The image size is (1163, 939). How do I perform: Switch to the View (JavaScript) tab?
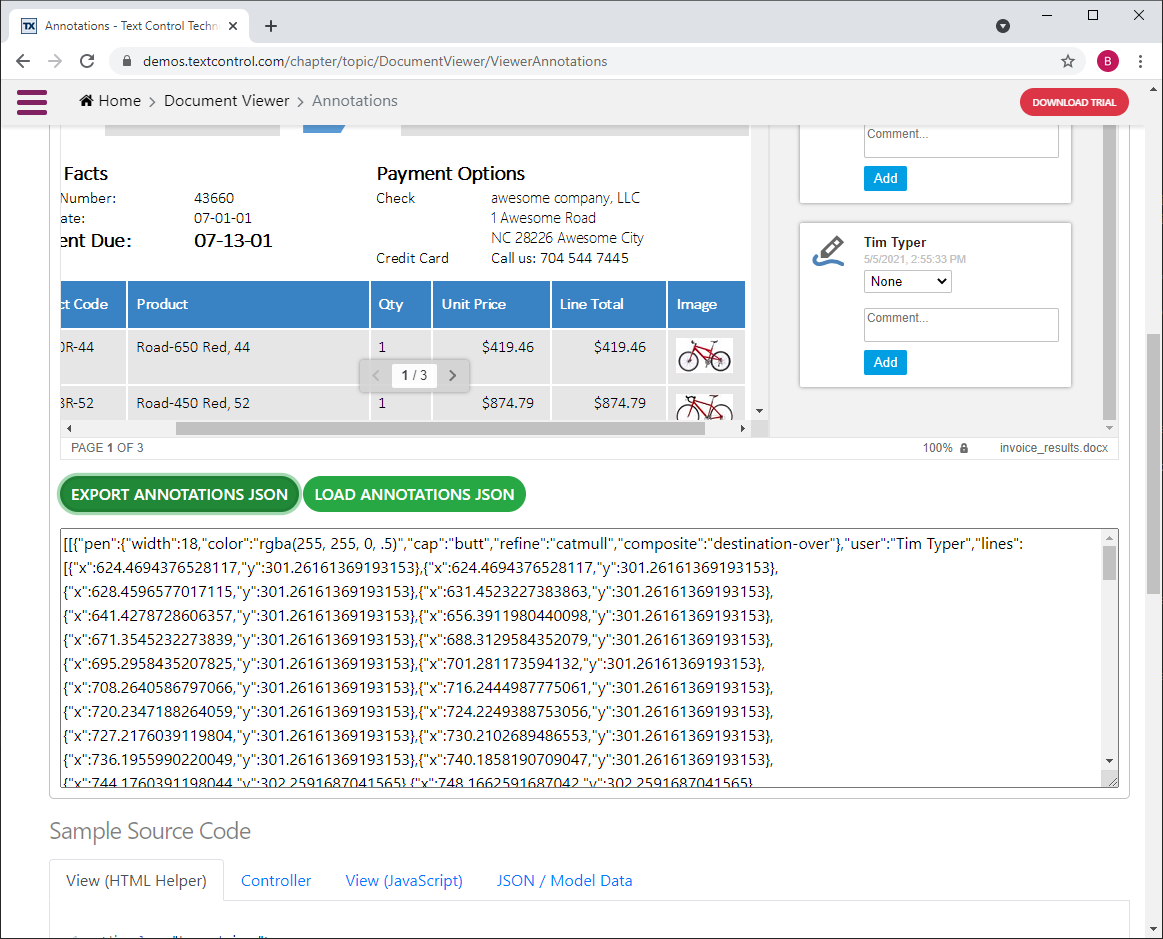pos(403,880)
